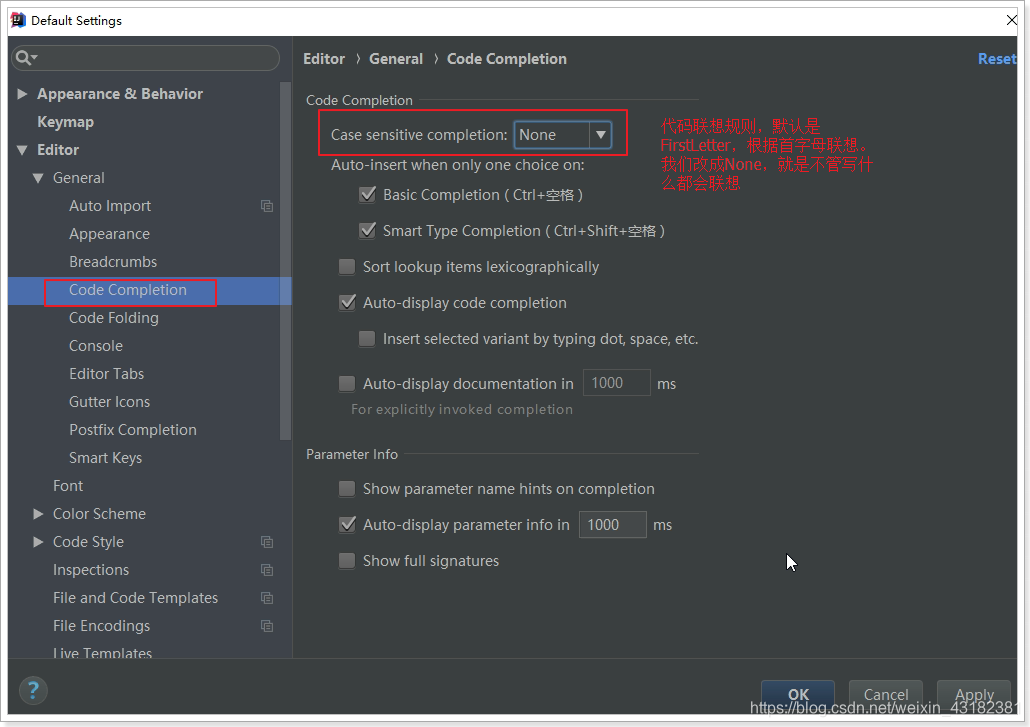The image size is (1030, 727).
Task: Open Editor Tabs settings
Action: click(x=106, y=374)
